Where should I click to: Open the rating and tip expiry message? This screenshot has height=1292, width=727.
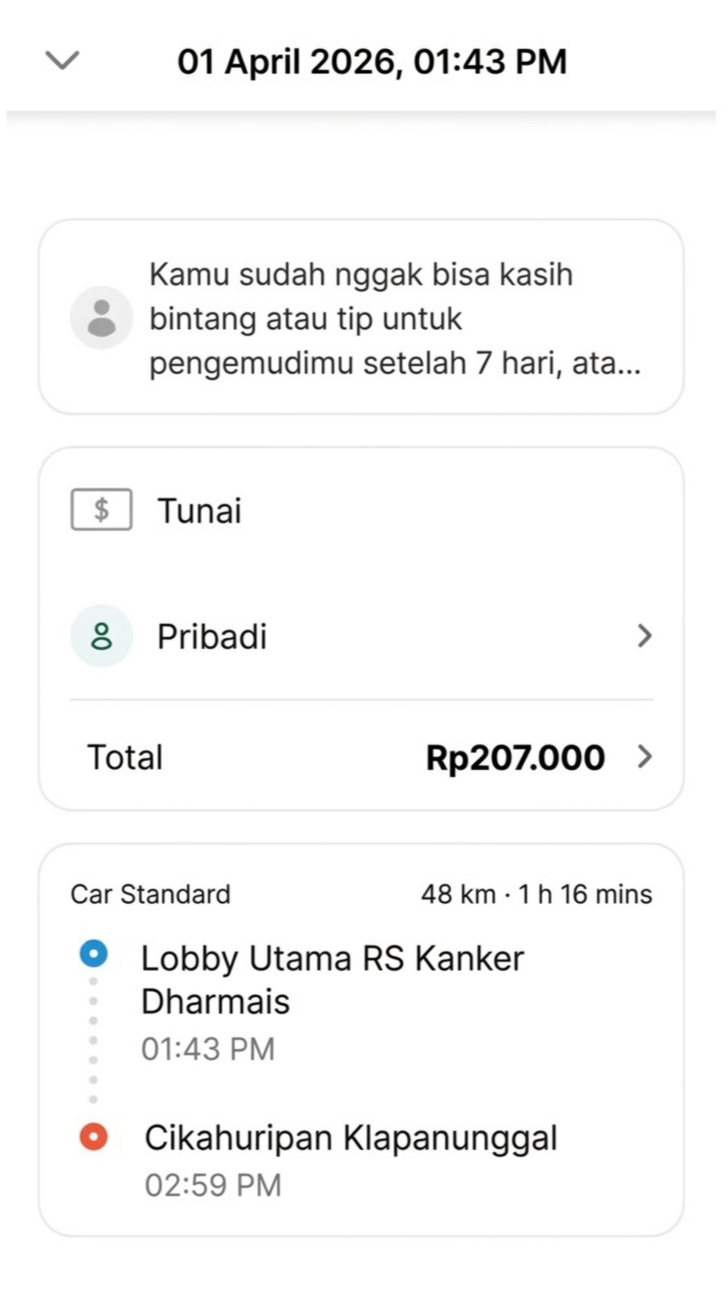coord(395,319)
